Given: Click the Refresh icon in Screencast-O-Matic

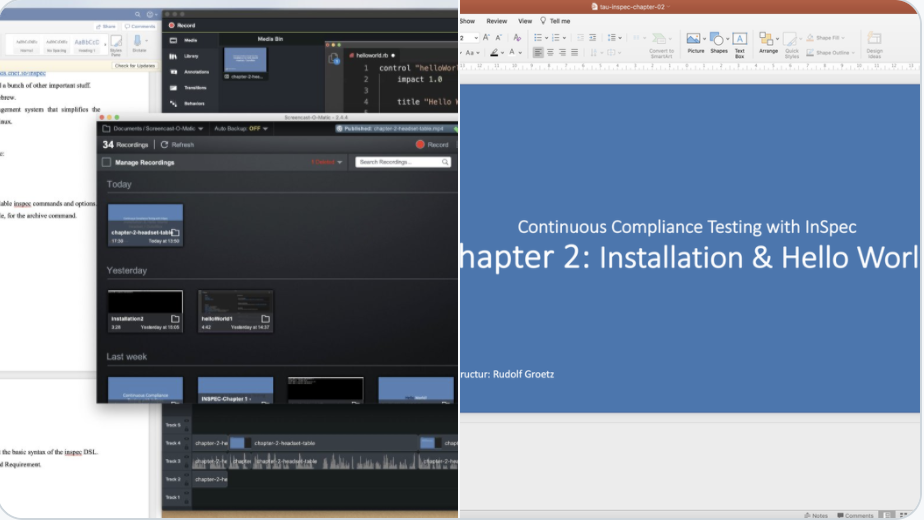Looking at the screenshot, I should tap(164, 144).
